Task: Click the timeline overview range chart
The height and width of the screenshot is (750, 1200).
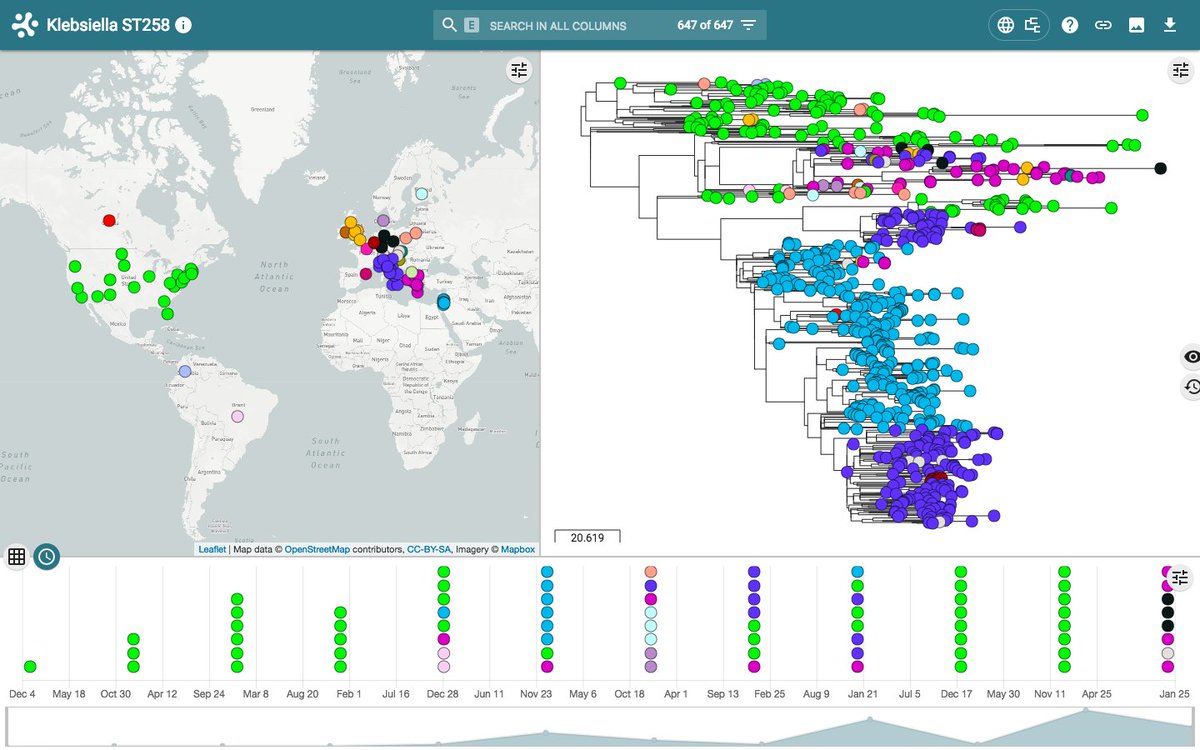Action: [x=600, y=727]
